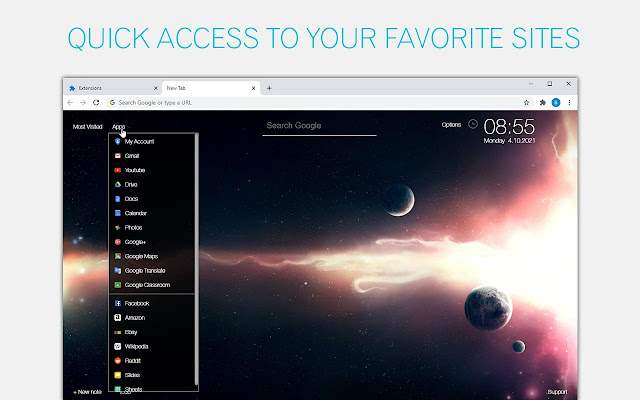Click the 08:55 clock display

click(509, 127)
